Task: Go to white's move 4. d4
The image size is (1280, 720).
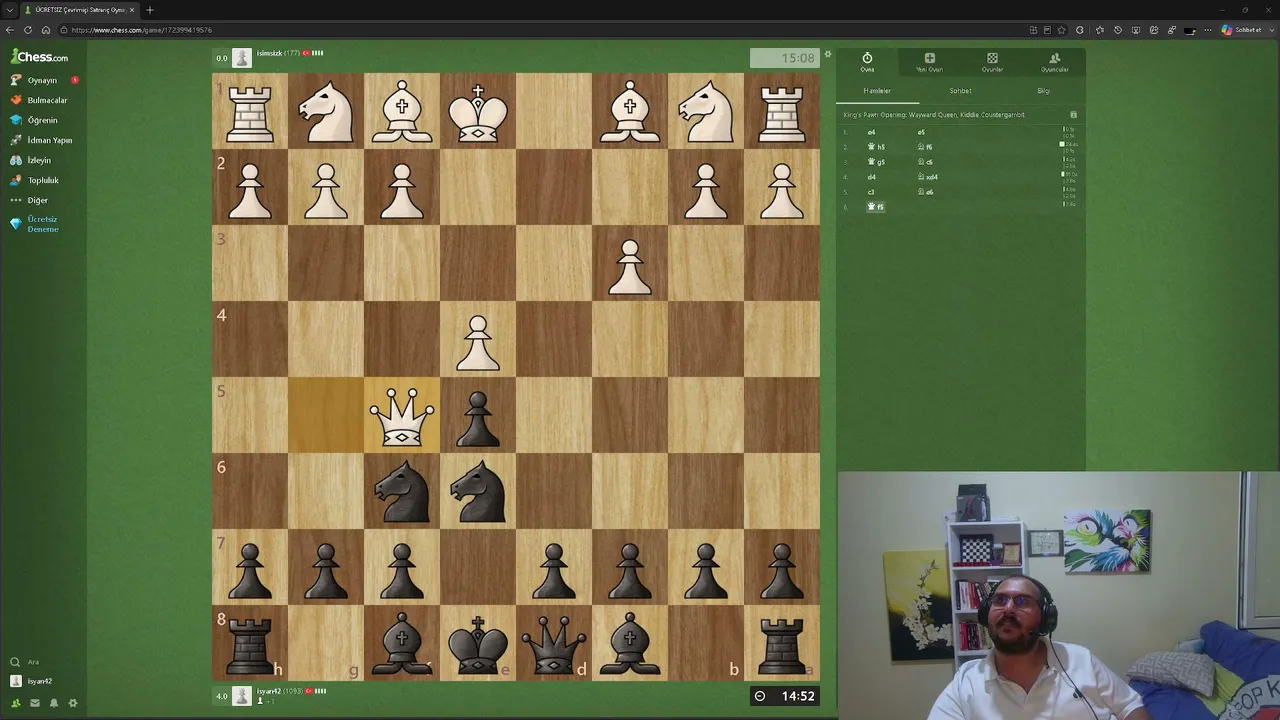Action: click(x=871, y=177)
